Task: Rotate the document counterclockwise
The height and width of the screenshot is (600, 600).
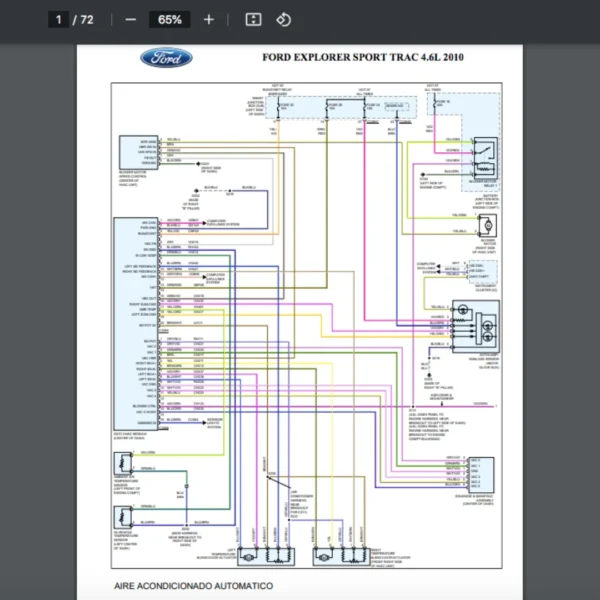Action: tap(283, 20)
